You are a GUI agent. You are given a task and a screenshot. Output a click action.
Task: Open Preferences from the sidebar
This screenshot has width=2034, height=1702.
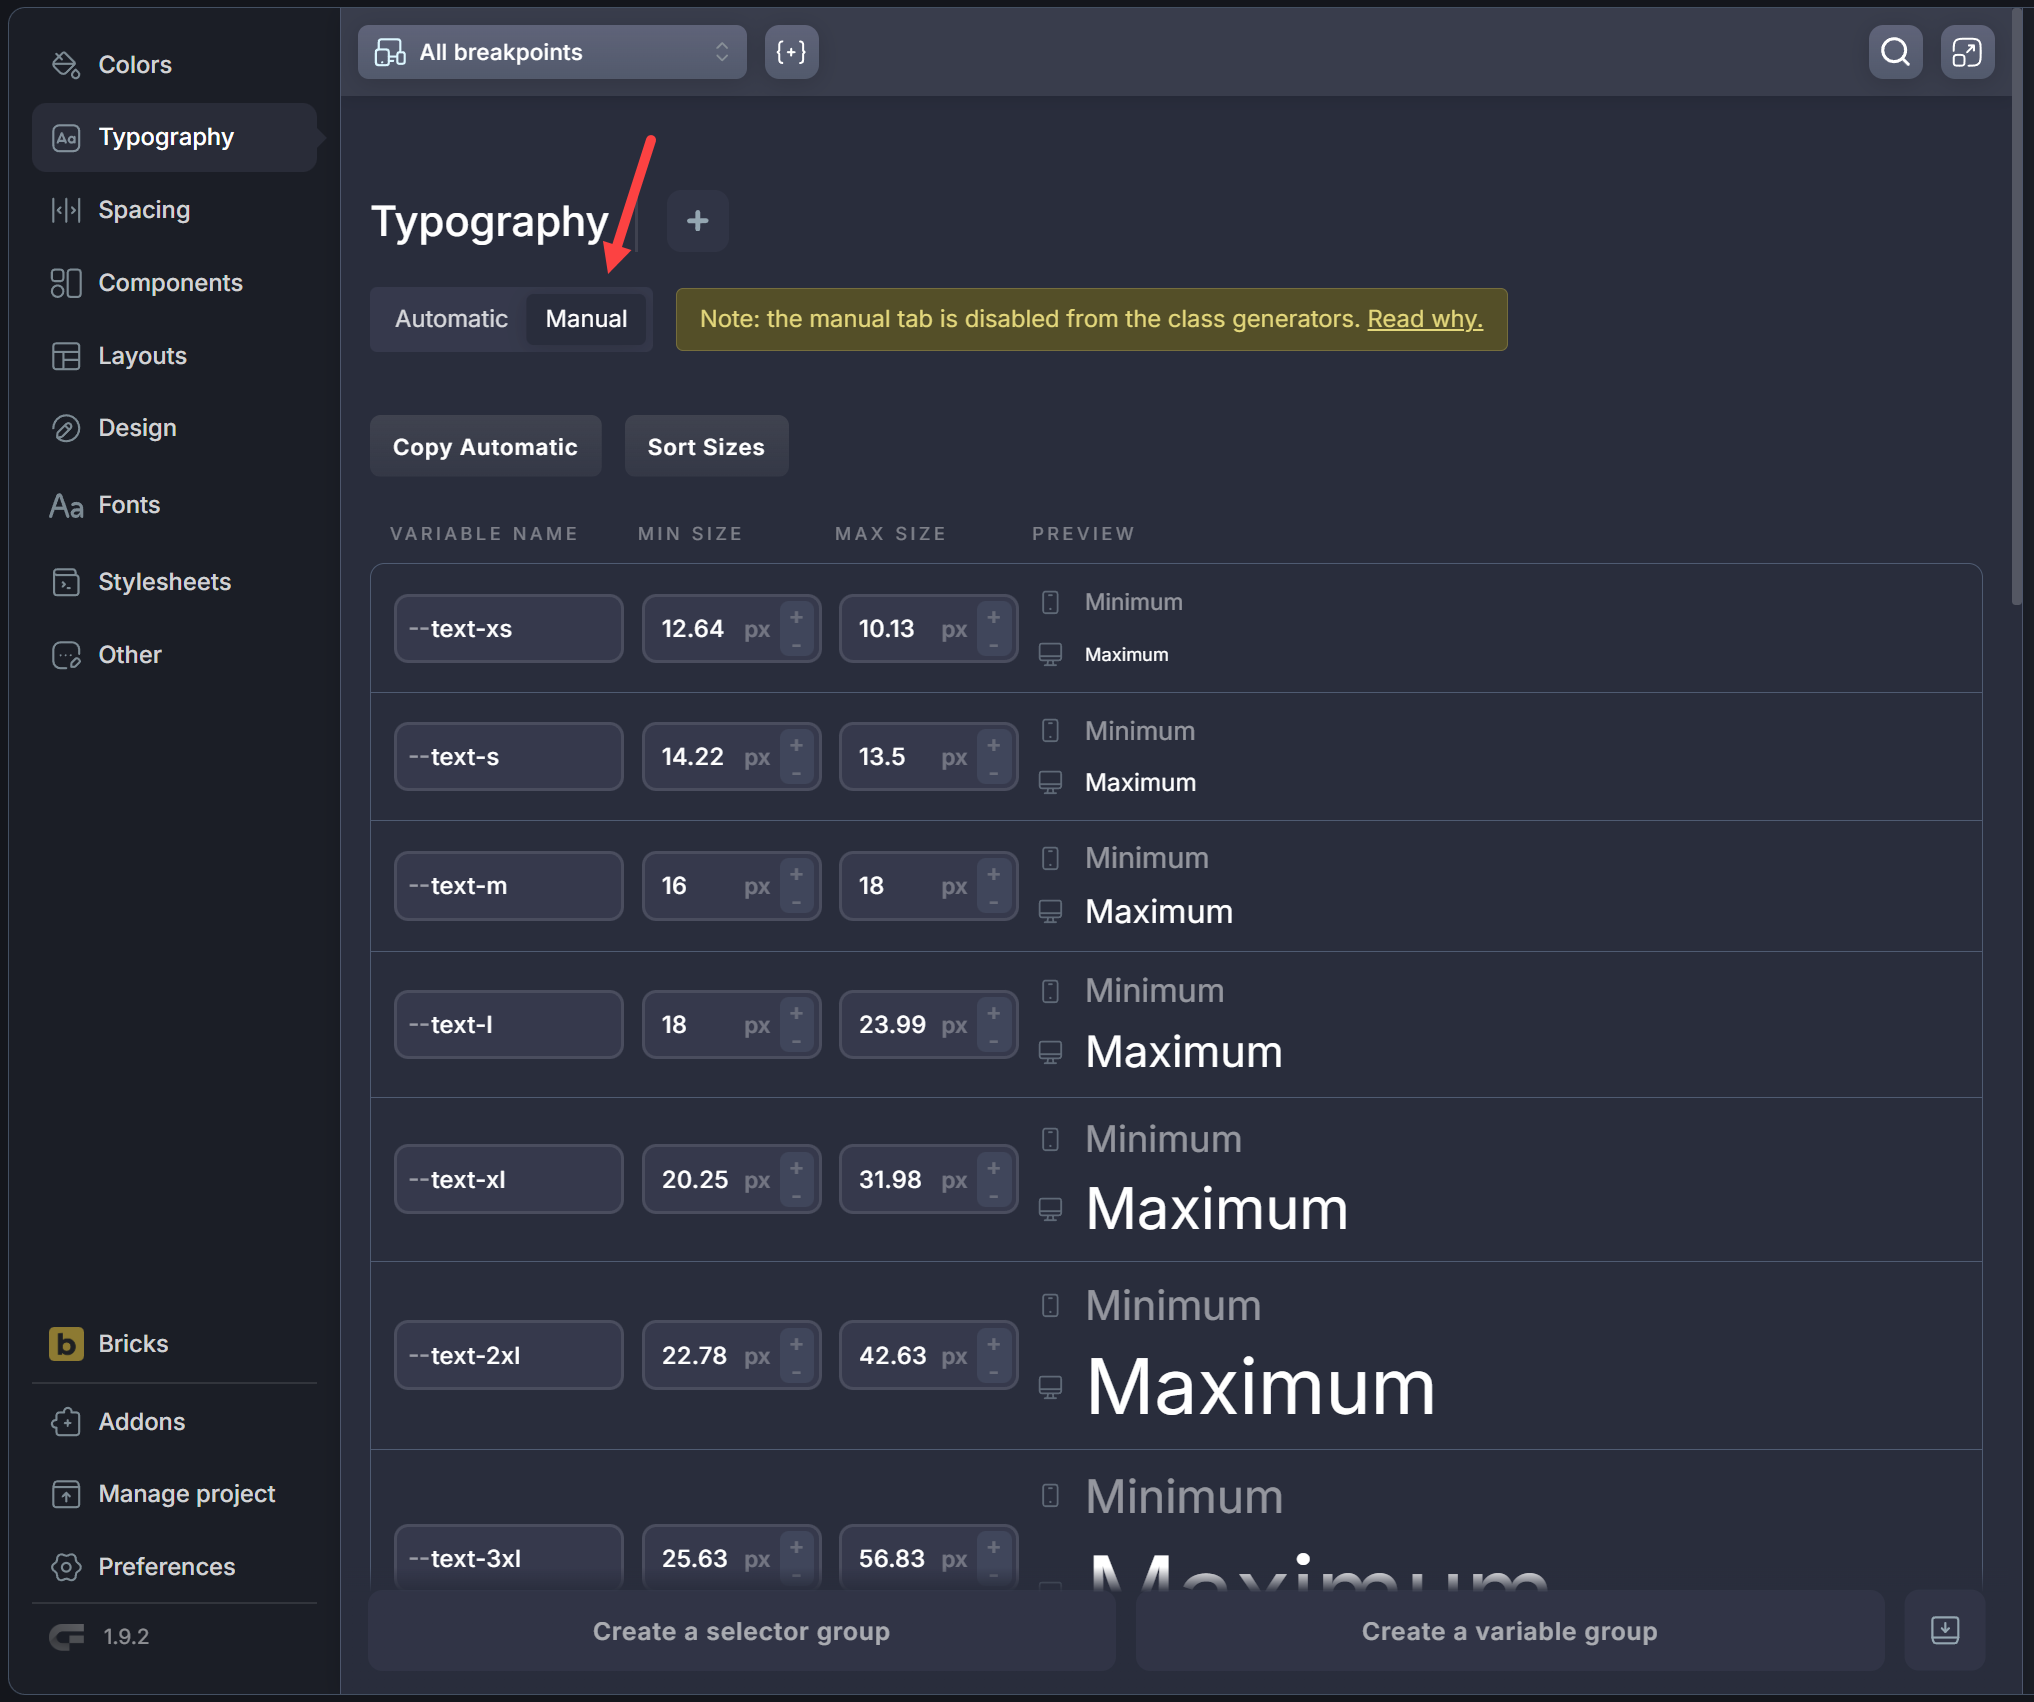coord(166,1566)
